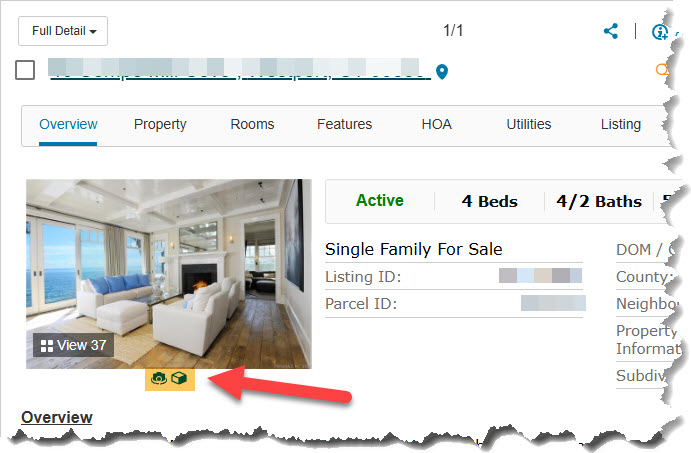Open the 3D tour cube icon
The height and width of the screenshot is (453, 691).
click(x=179, y=378)
